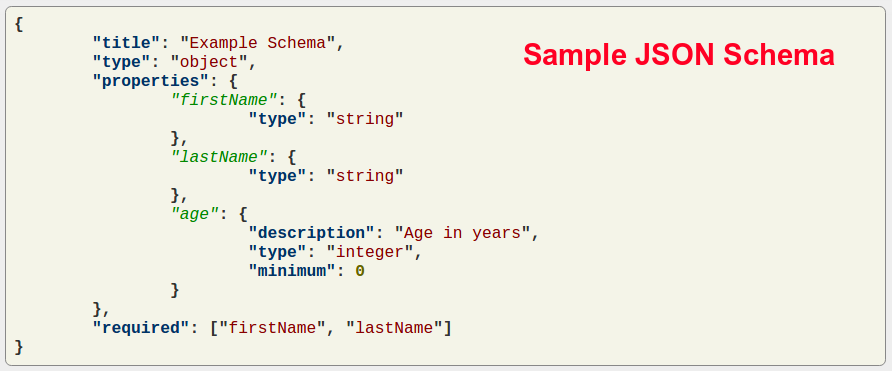Click the "minimum" key
Image resolution: width=892 pixels, height=371 pixels.
[292, 271]
